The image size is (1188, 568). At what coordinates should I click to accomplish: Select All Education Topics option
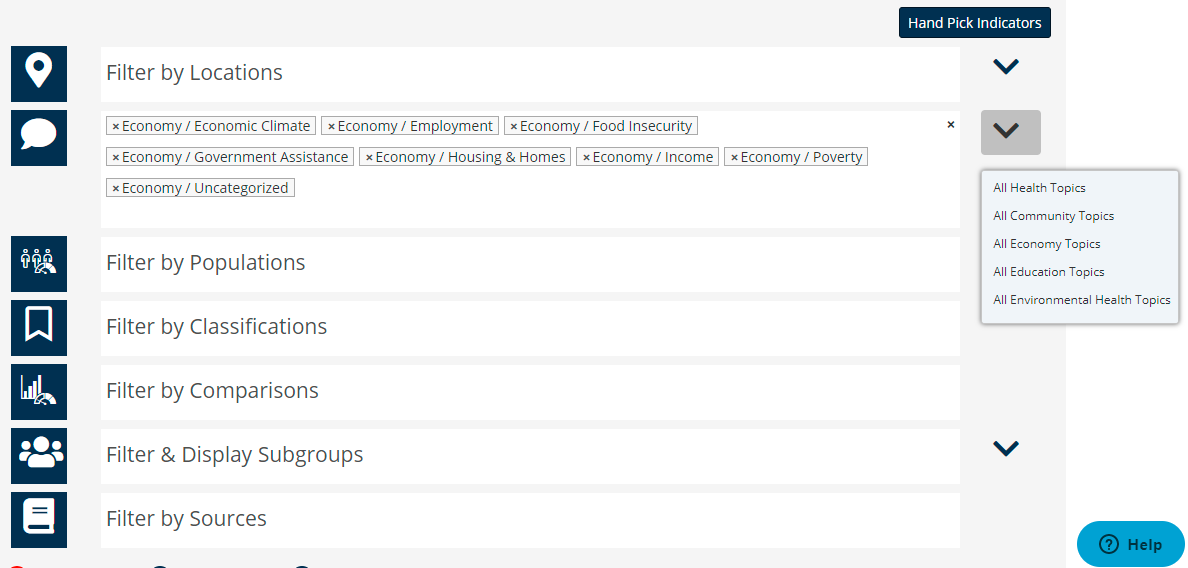(x=1049, y=272)
